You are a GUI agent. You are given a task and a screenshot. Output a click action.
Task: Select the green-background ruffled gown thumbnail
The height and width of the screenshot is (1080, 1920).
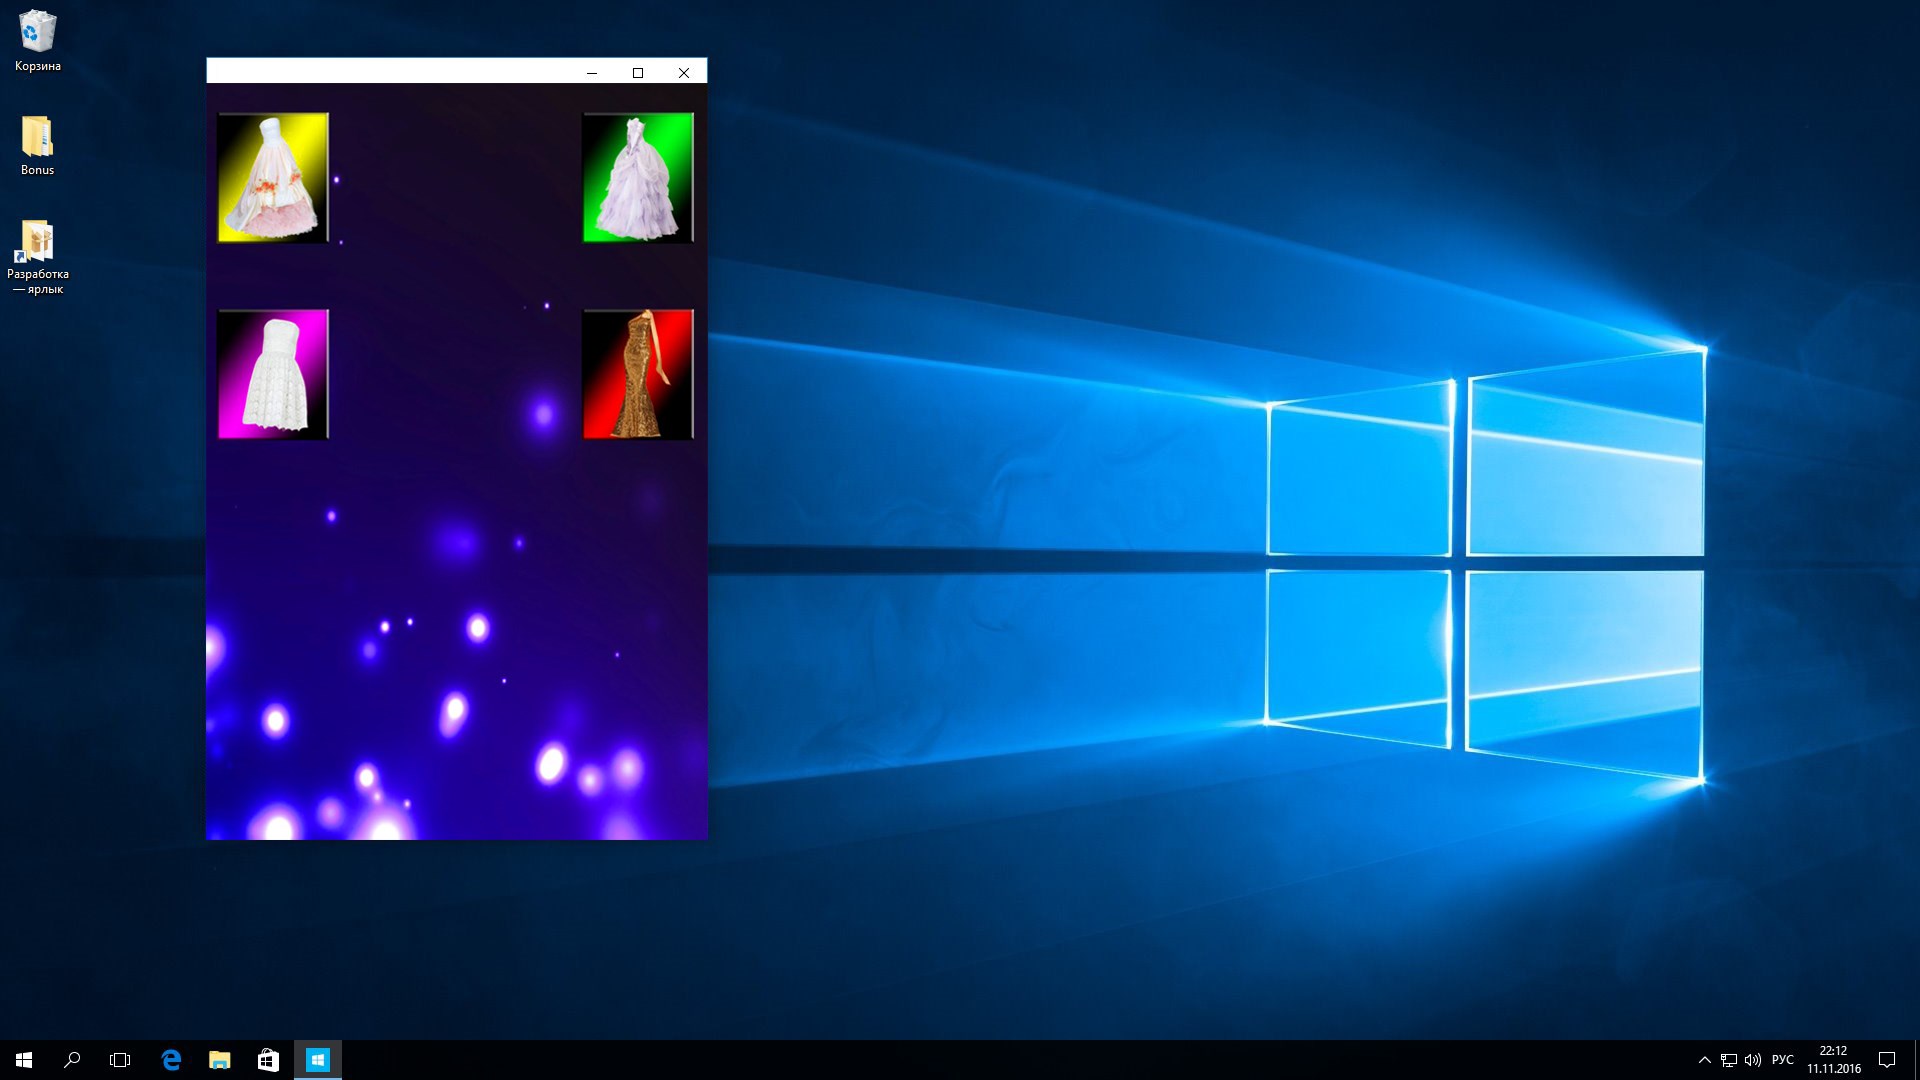click(638, 178)
